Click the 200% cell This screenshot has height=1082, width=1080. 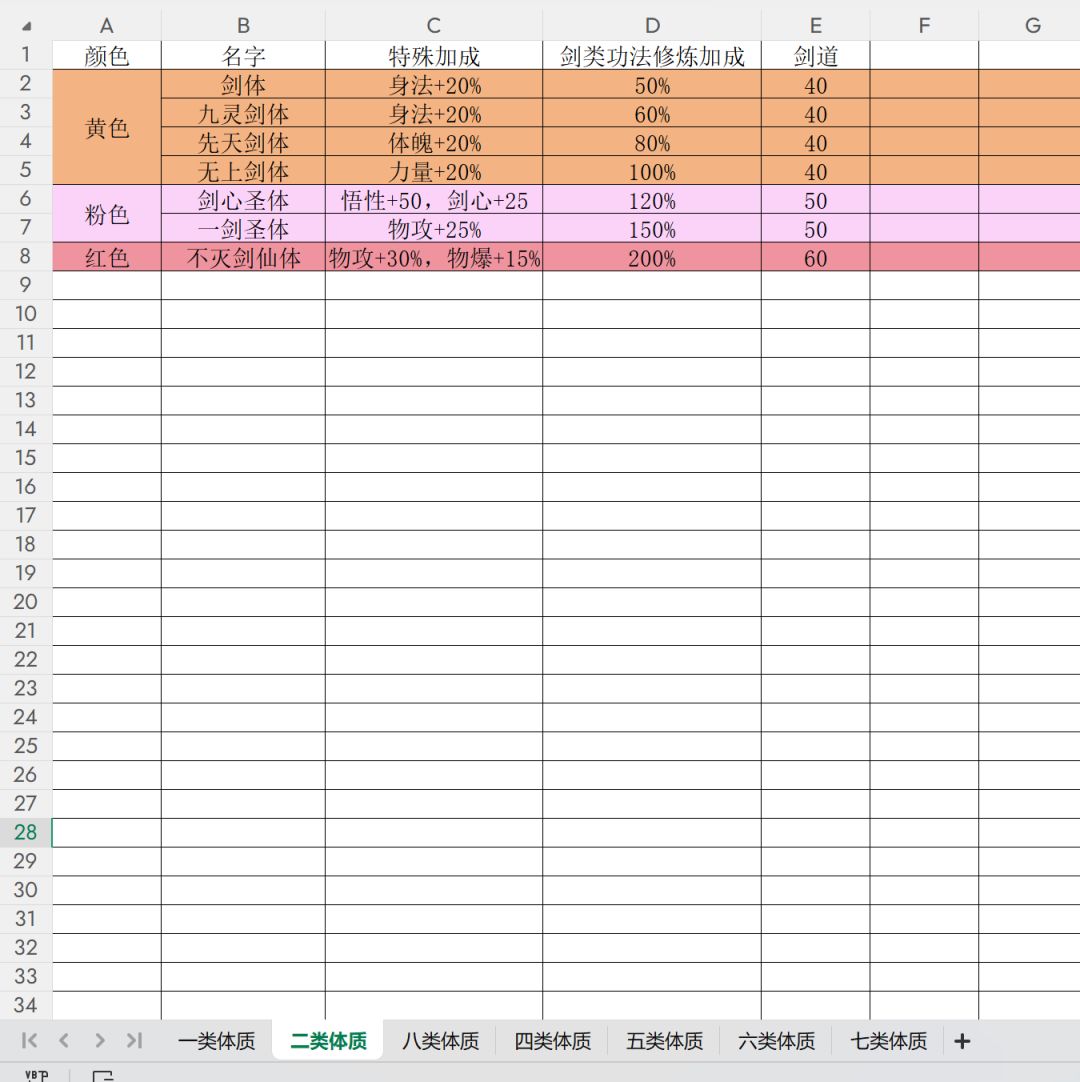[x=651, y=257]
